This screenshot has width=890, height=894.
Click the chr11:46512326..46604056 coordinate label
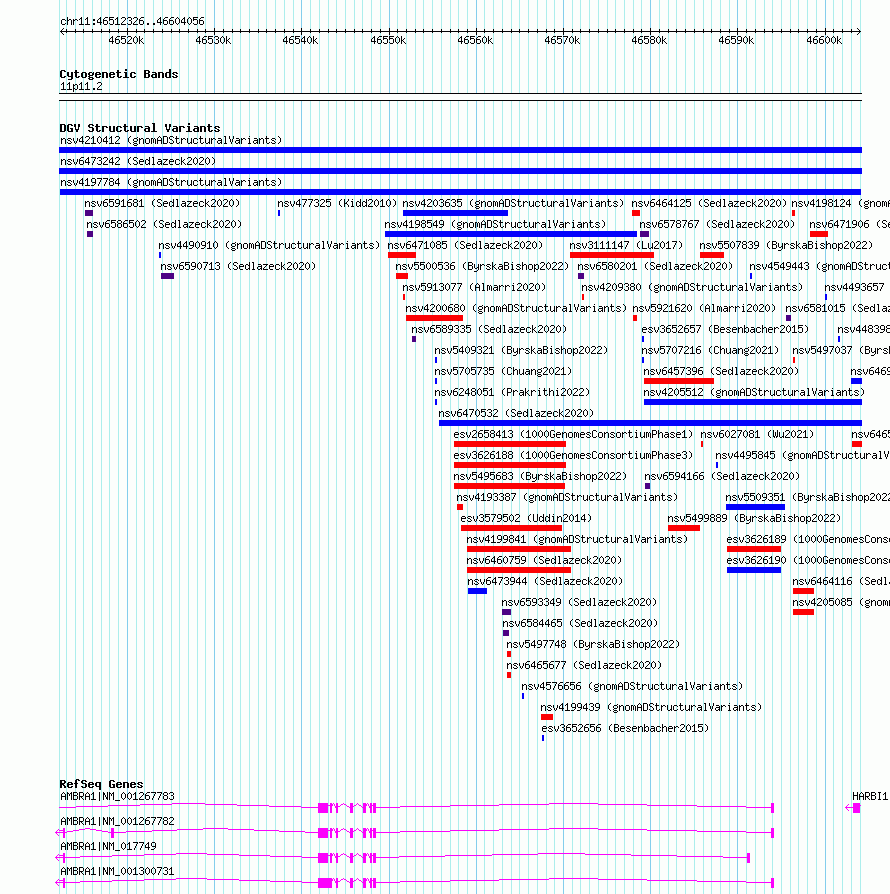pos(132,22)
